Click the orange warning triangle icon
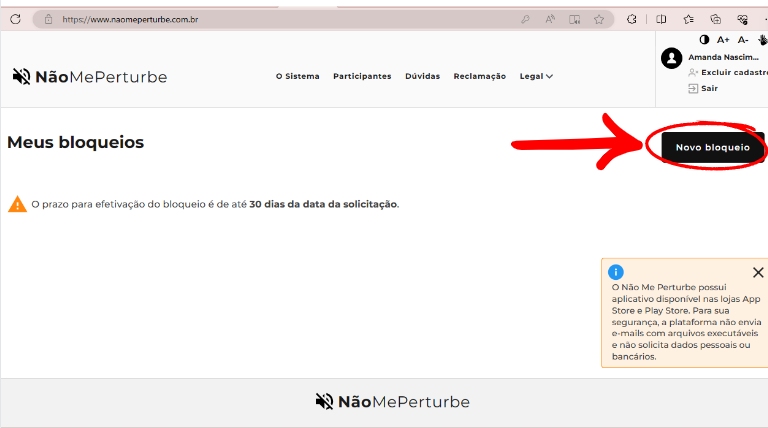 [x=17, y=204]
